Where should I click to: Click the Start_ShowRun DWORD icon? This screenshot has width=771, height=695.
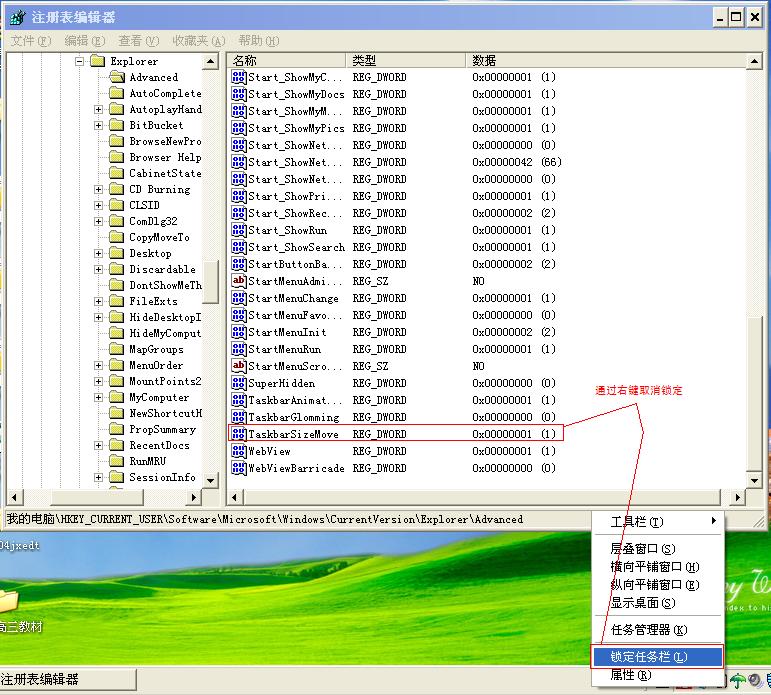coord(238,230)
